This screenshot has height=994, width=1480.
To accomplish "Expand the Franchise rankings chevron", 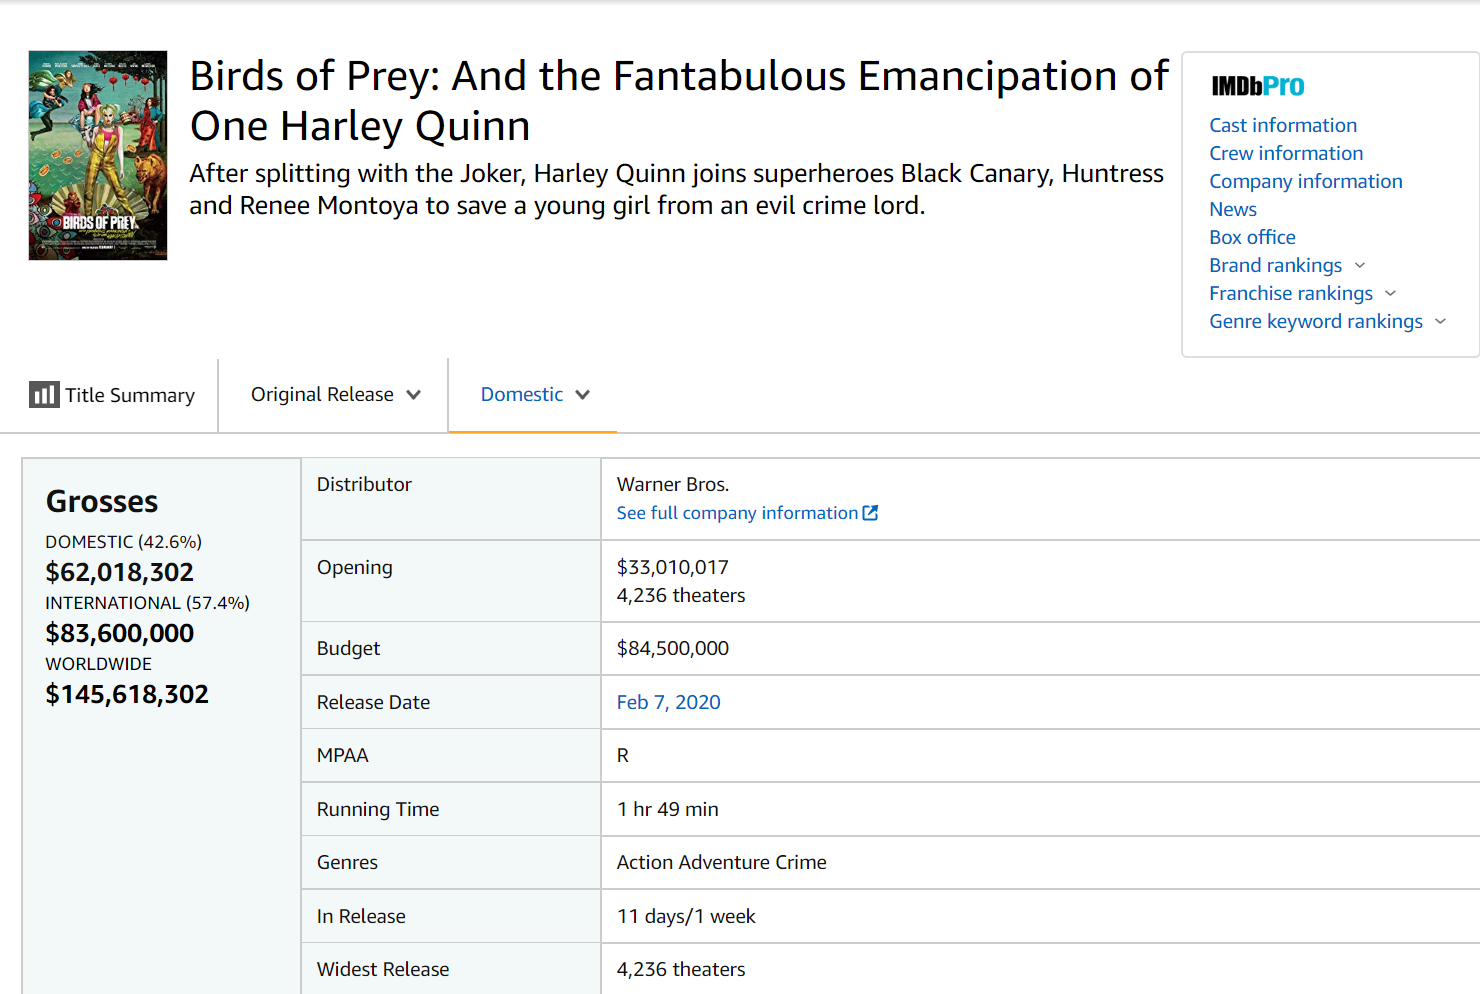I will (1390, 293).
